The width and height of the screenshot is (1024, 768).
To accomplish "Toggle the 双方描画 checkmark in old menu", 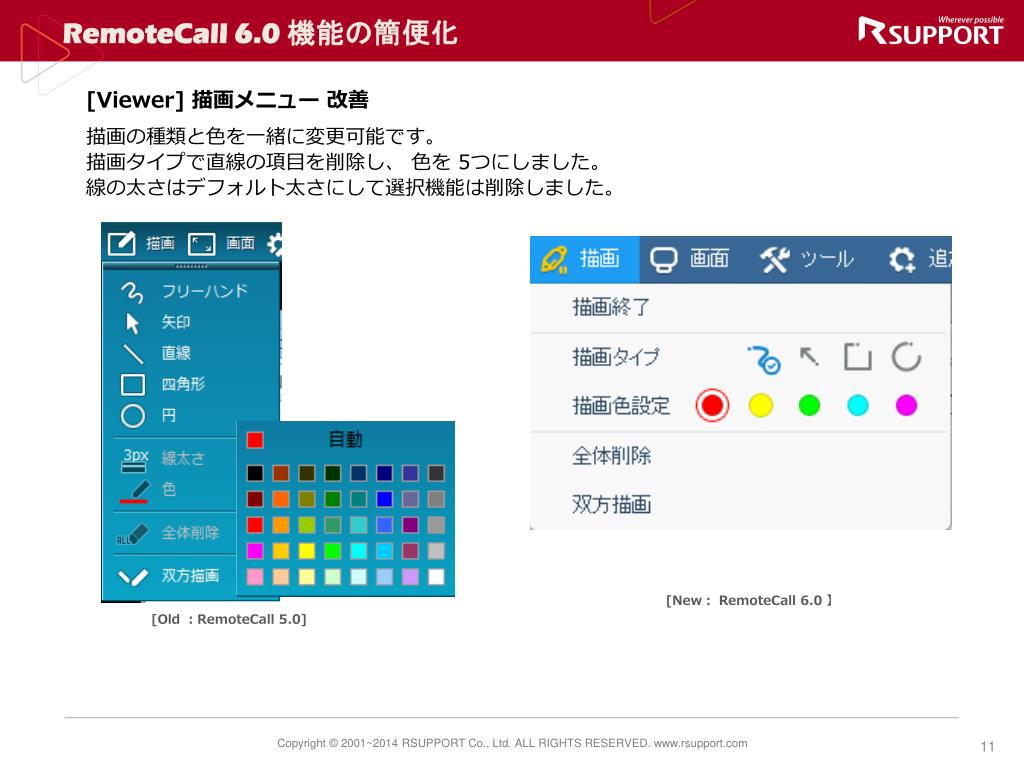I will click(133, 577).
